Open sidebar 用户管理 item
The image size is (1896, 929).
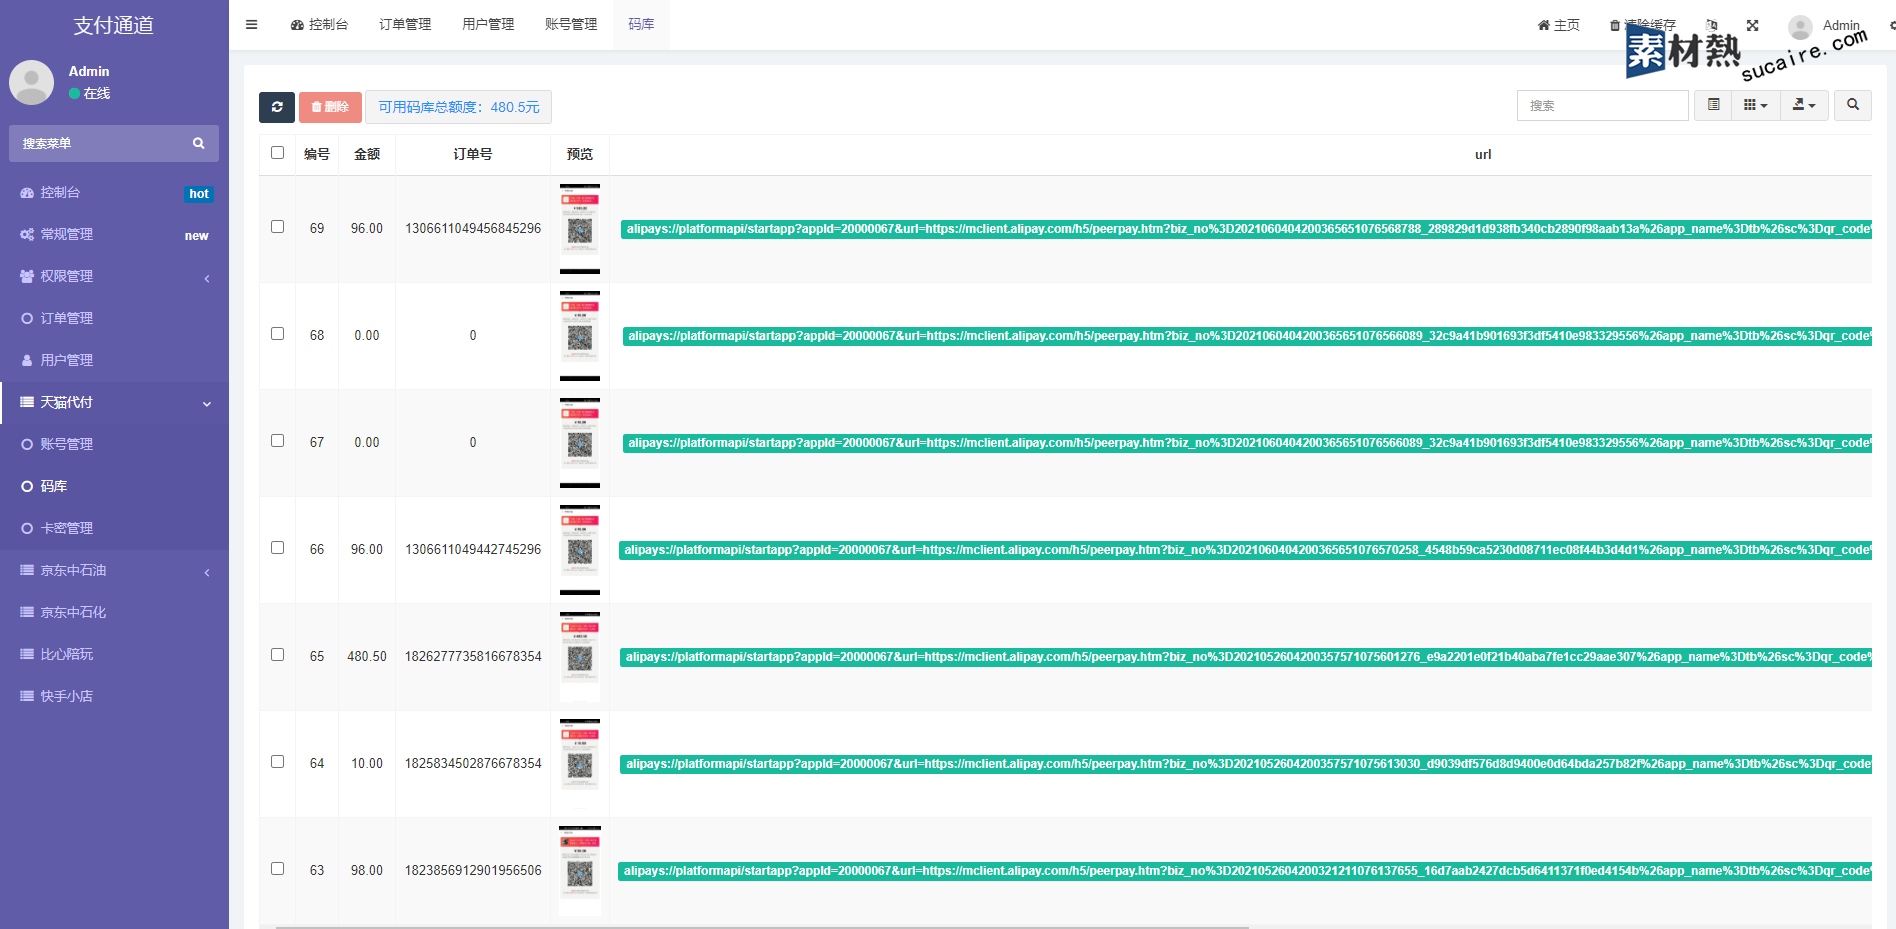pyautogui.click(x=114, y=360)
